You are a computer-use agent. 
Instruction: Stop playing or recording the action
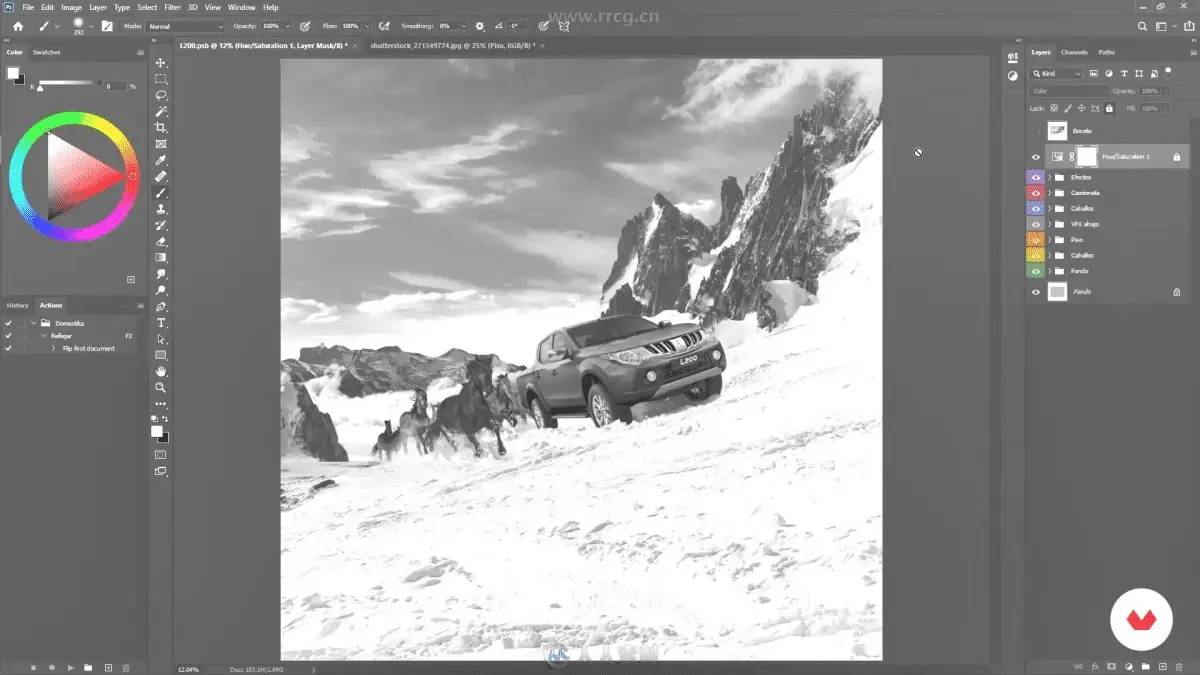(x=33, y=667)
